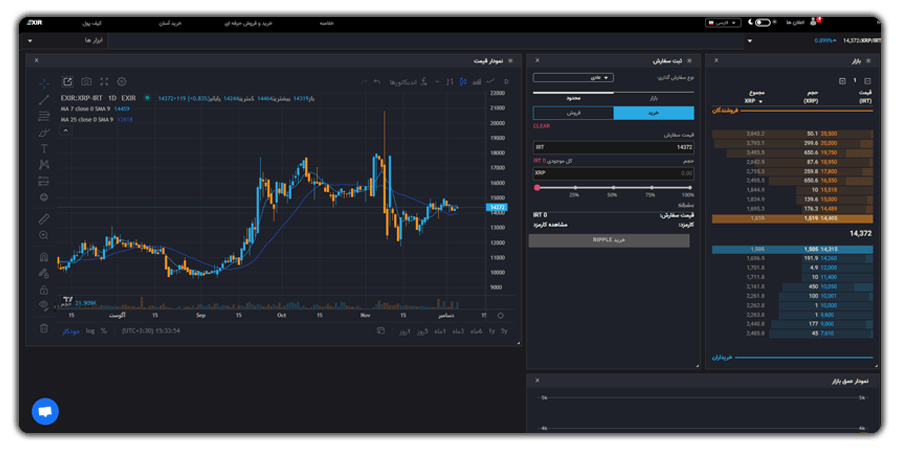
Task: Switch to the بازار market order tab
Action: [654, 99]
